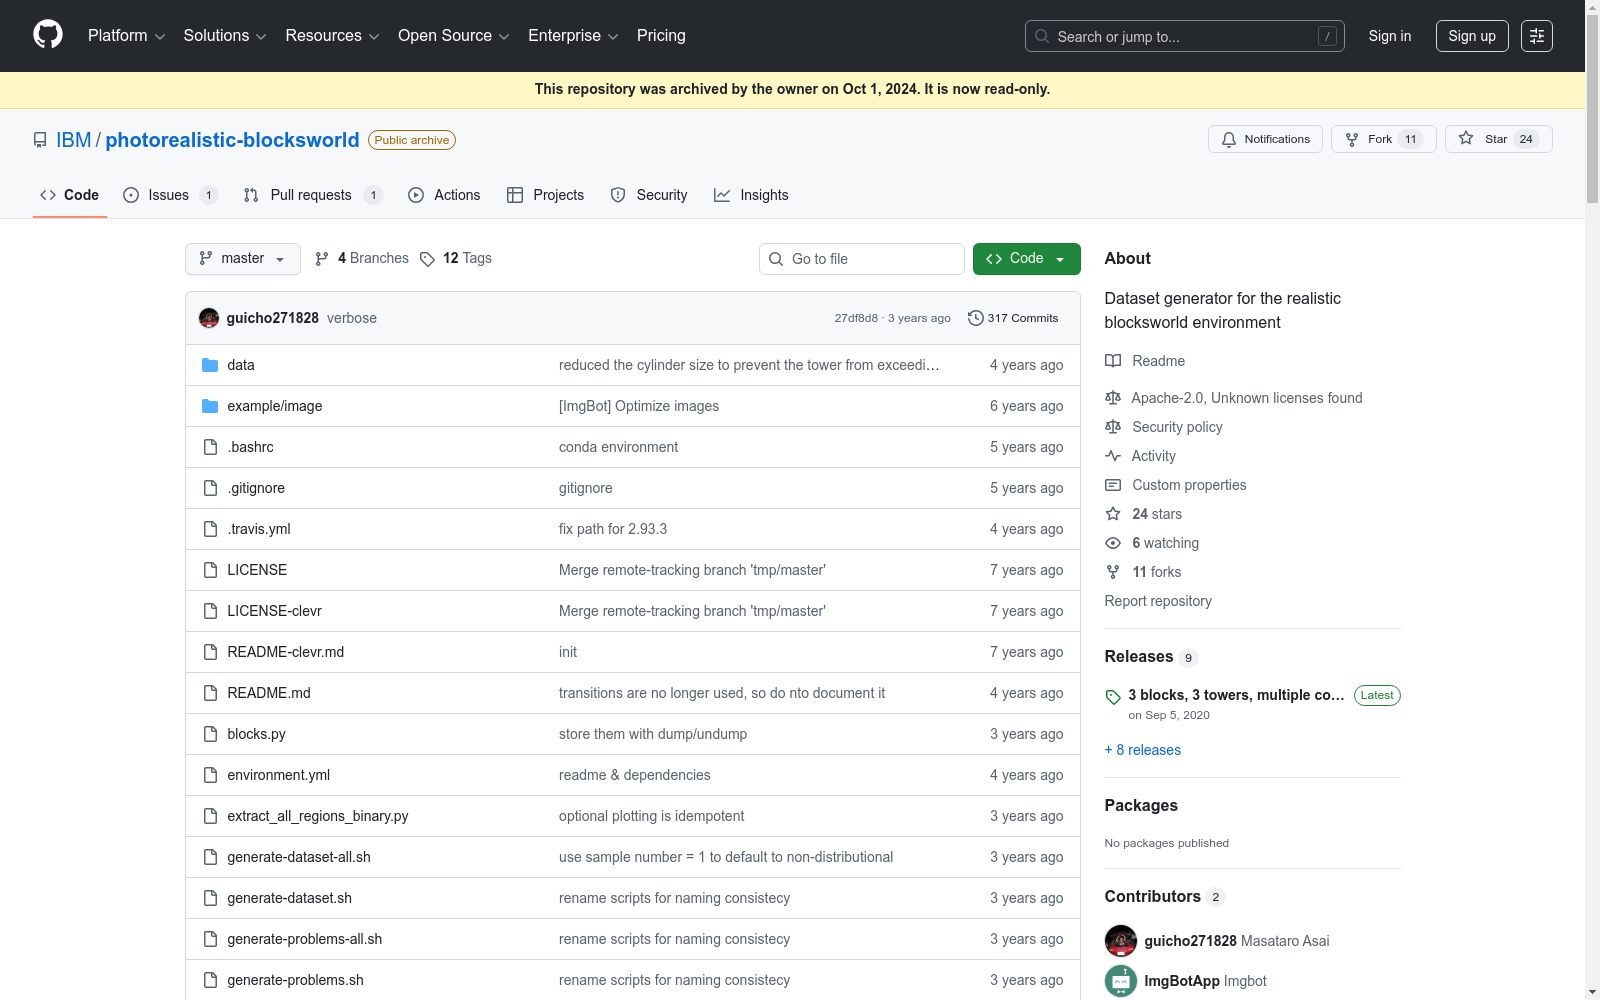Click the magnifier icon in Go to file
This screenshot has height=1000, width=1600.
[x=776, y=259]
